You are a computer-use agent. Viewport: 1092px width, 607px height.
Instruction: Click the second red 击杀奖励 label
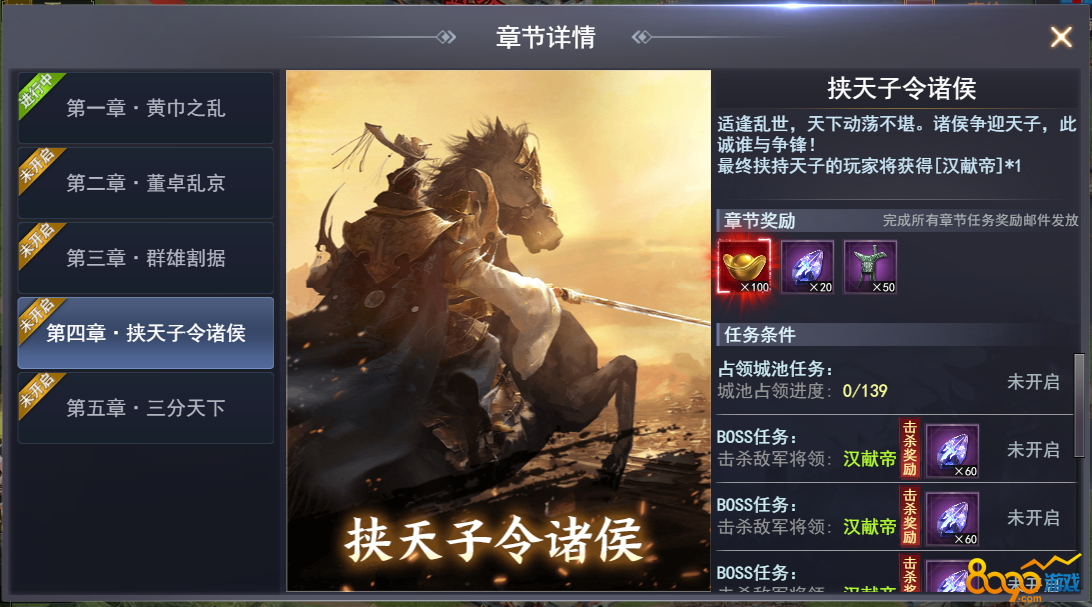pos(910,517)
